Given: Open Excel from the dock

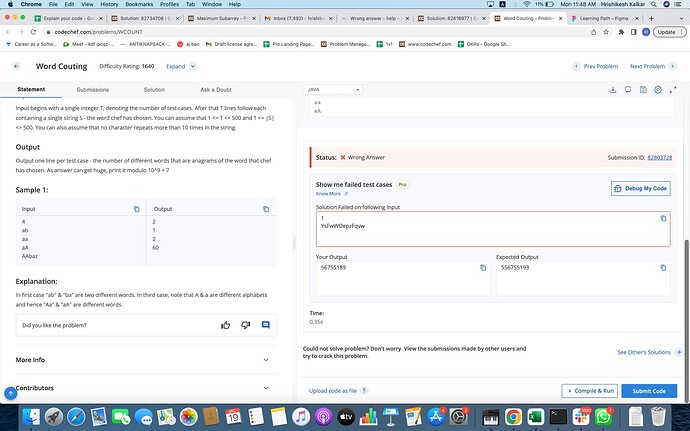Looking at the screenshot, I should point(536,416).
